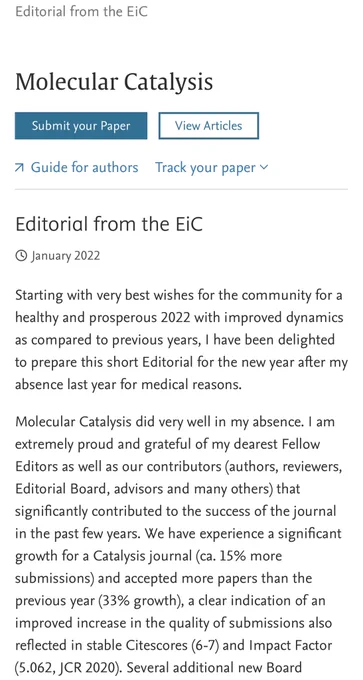This screenshot has height=680, width=363.
Task: Click the paragraph starting 'Starting with very best wishes'
Action: pyautogui.click(x=181, y=340)
